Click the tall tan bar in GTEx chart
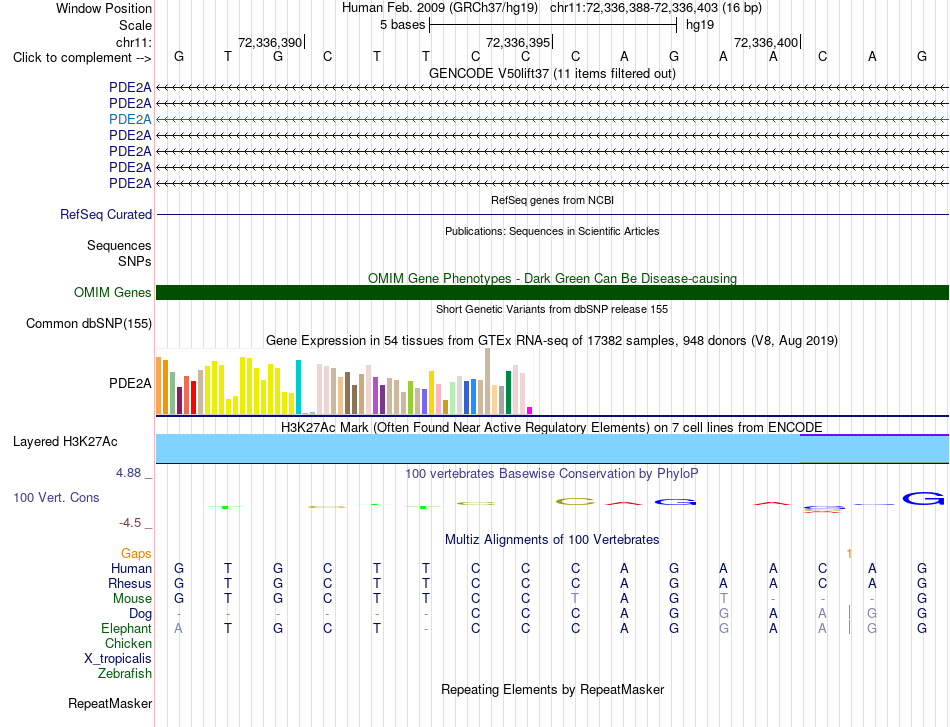Screen dimensions: 950x727 [487, 381]
